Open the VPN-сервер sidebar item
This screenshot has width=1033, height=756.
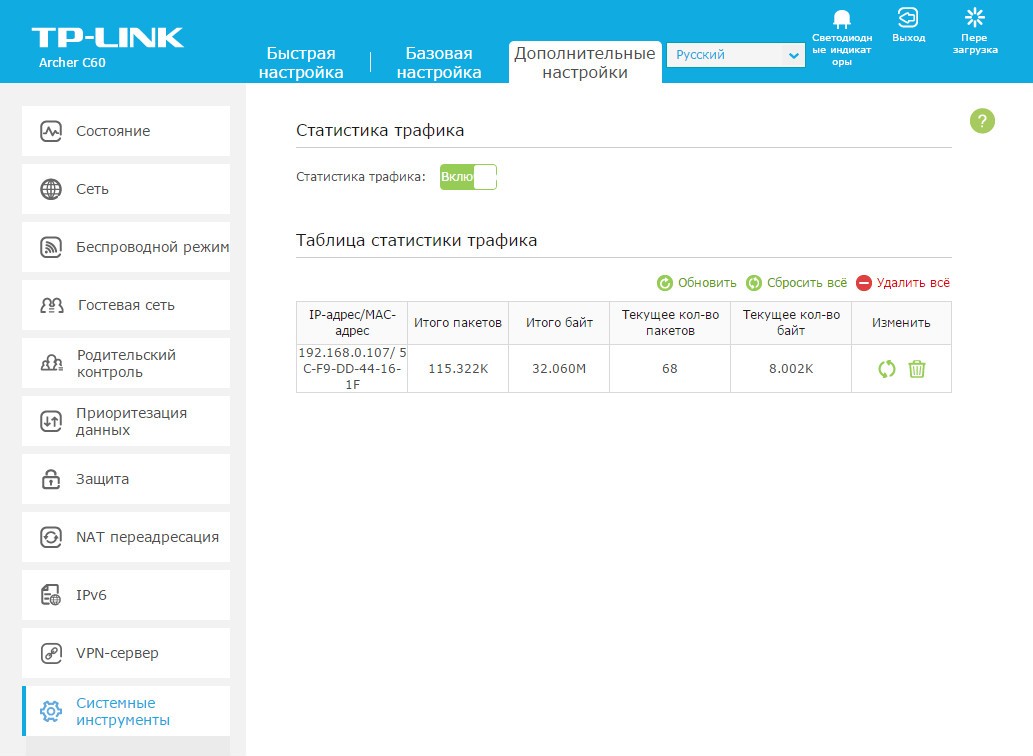click(x=117, y=653)
